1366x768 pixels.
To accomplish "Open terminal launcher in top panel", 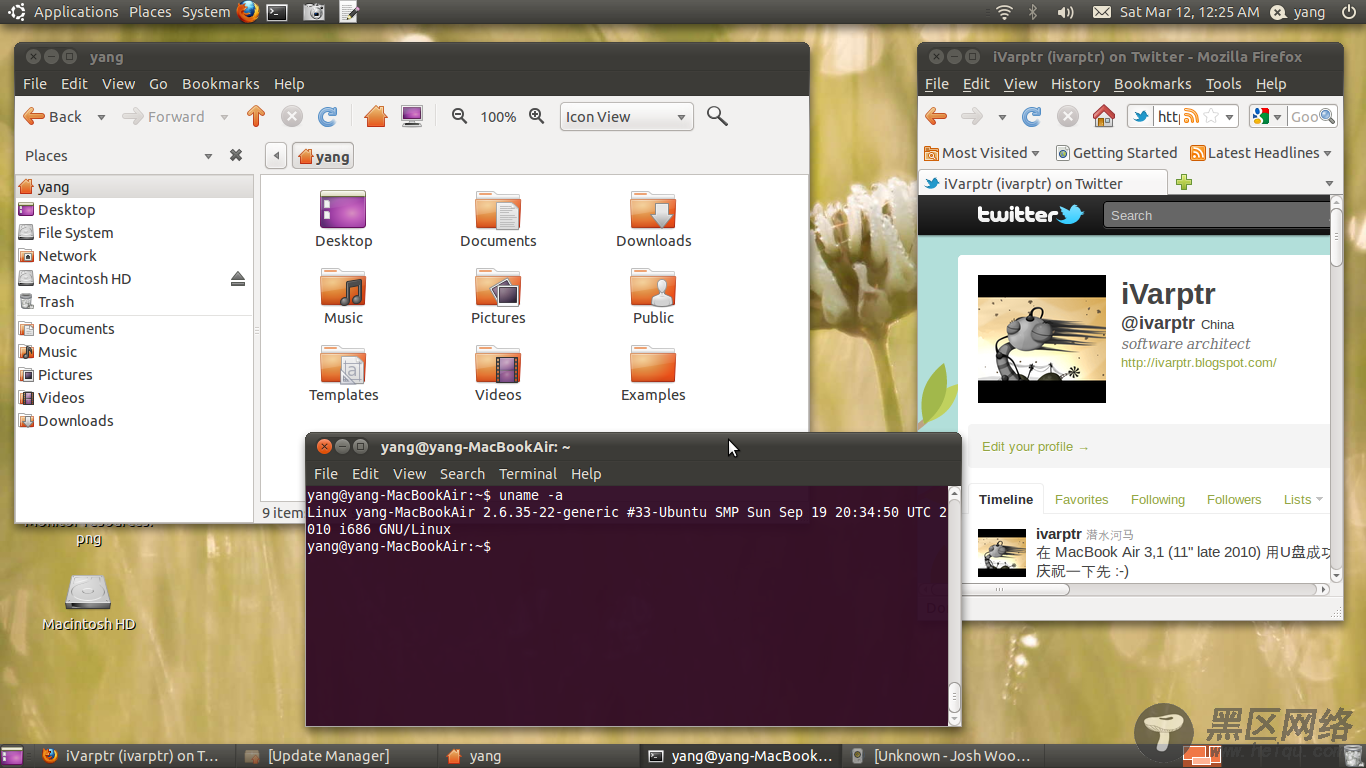I will pyautogui.click(x=277, y=12).
